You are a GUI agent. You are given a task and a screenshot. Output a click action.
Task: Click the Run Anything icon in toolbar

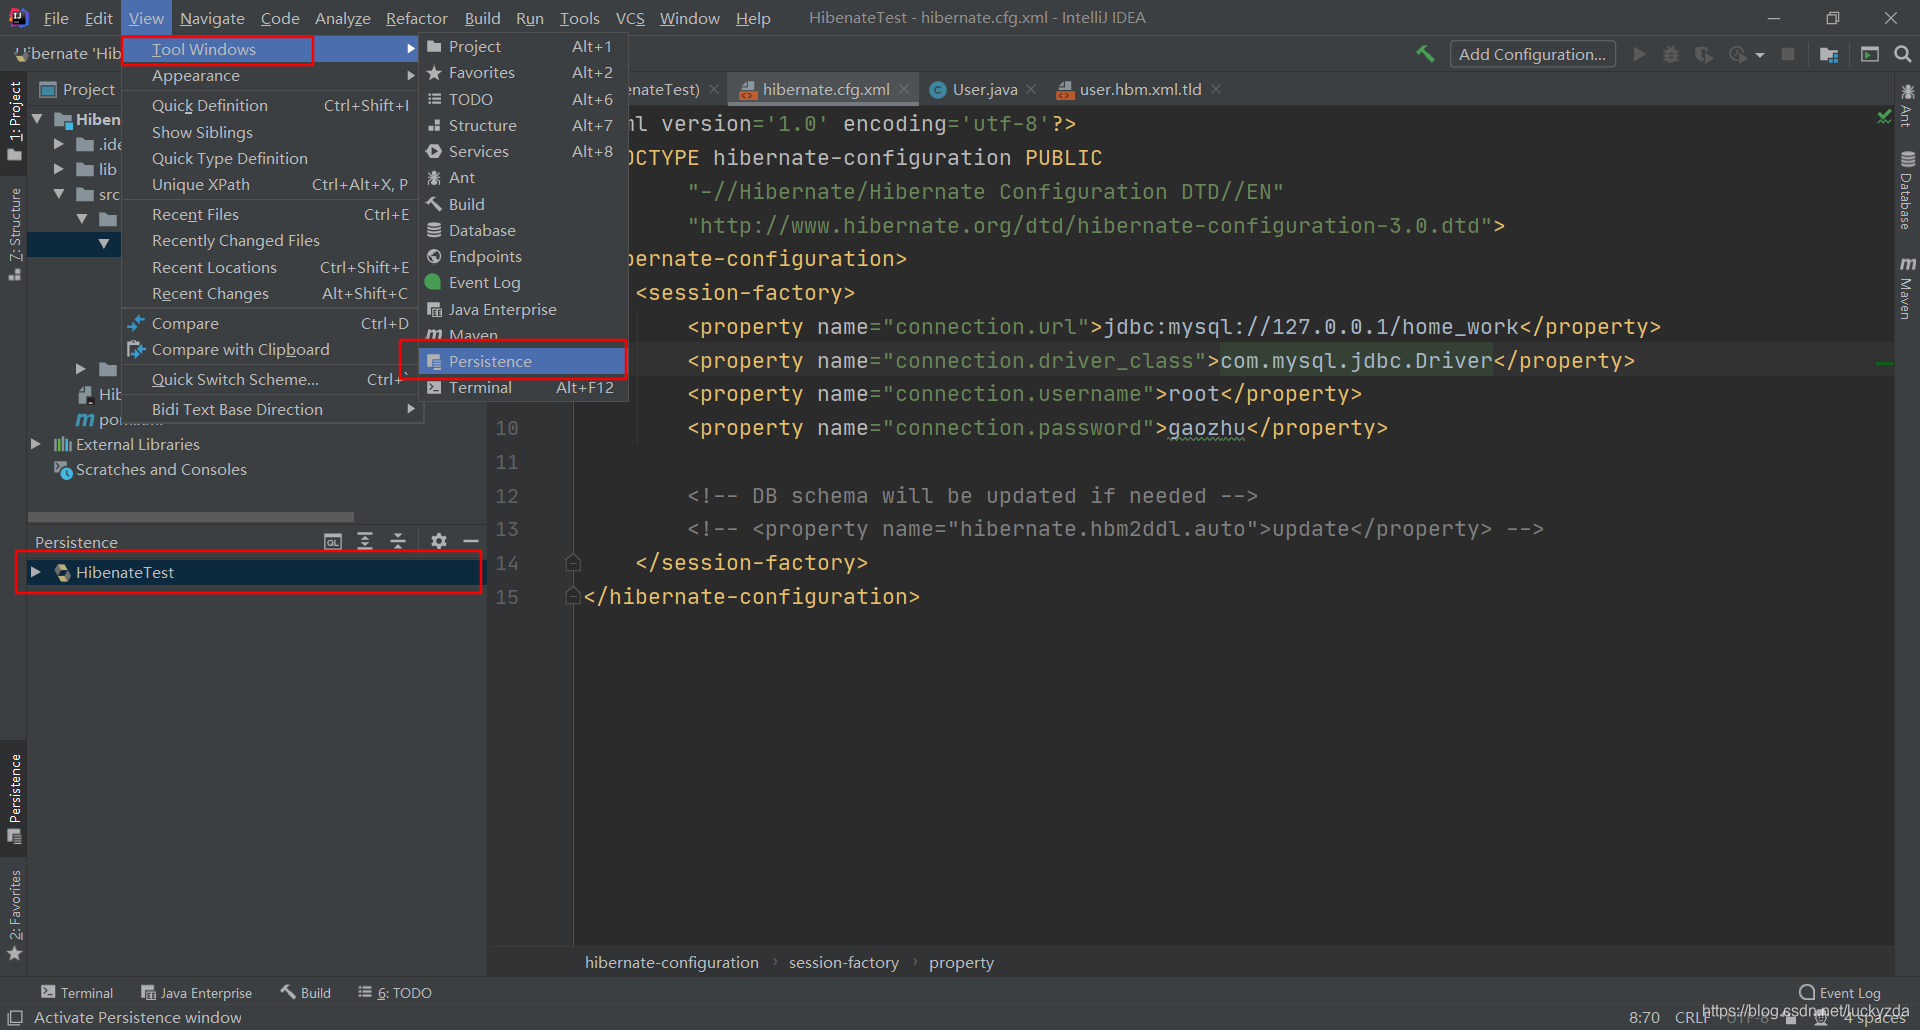tap(1870, 54)
